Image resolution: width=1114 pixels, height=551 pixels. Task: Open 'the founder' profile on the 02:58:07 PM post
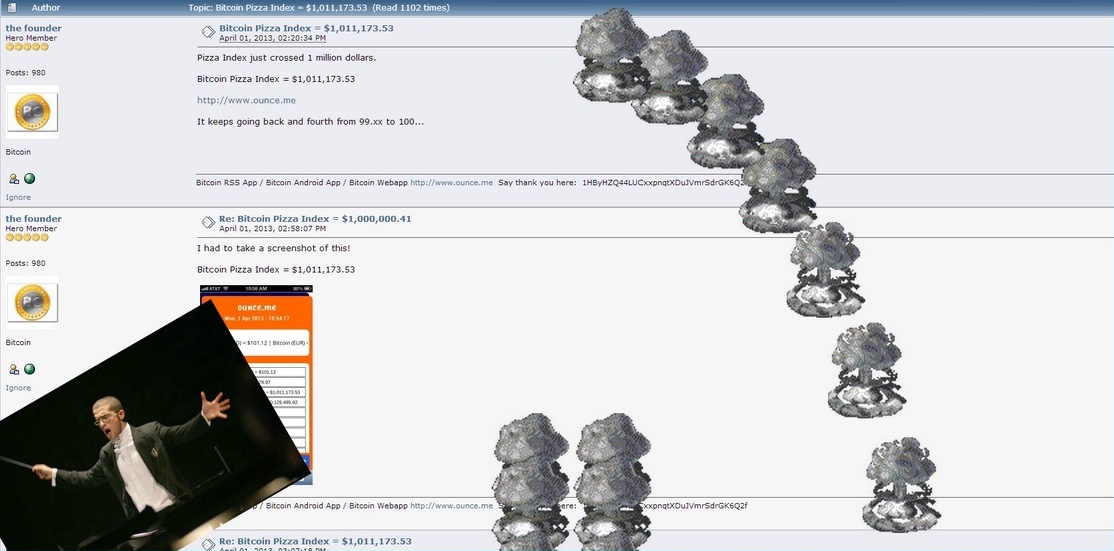33,219
